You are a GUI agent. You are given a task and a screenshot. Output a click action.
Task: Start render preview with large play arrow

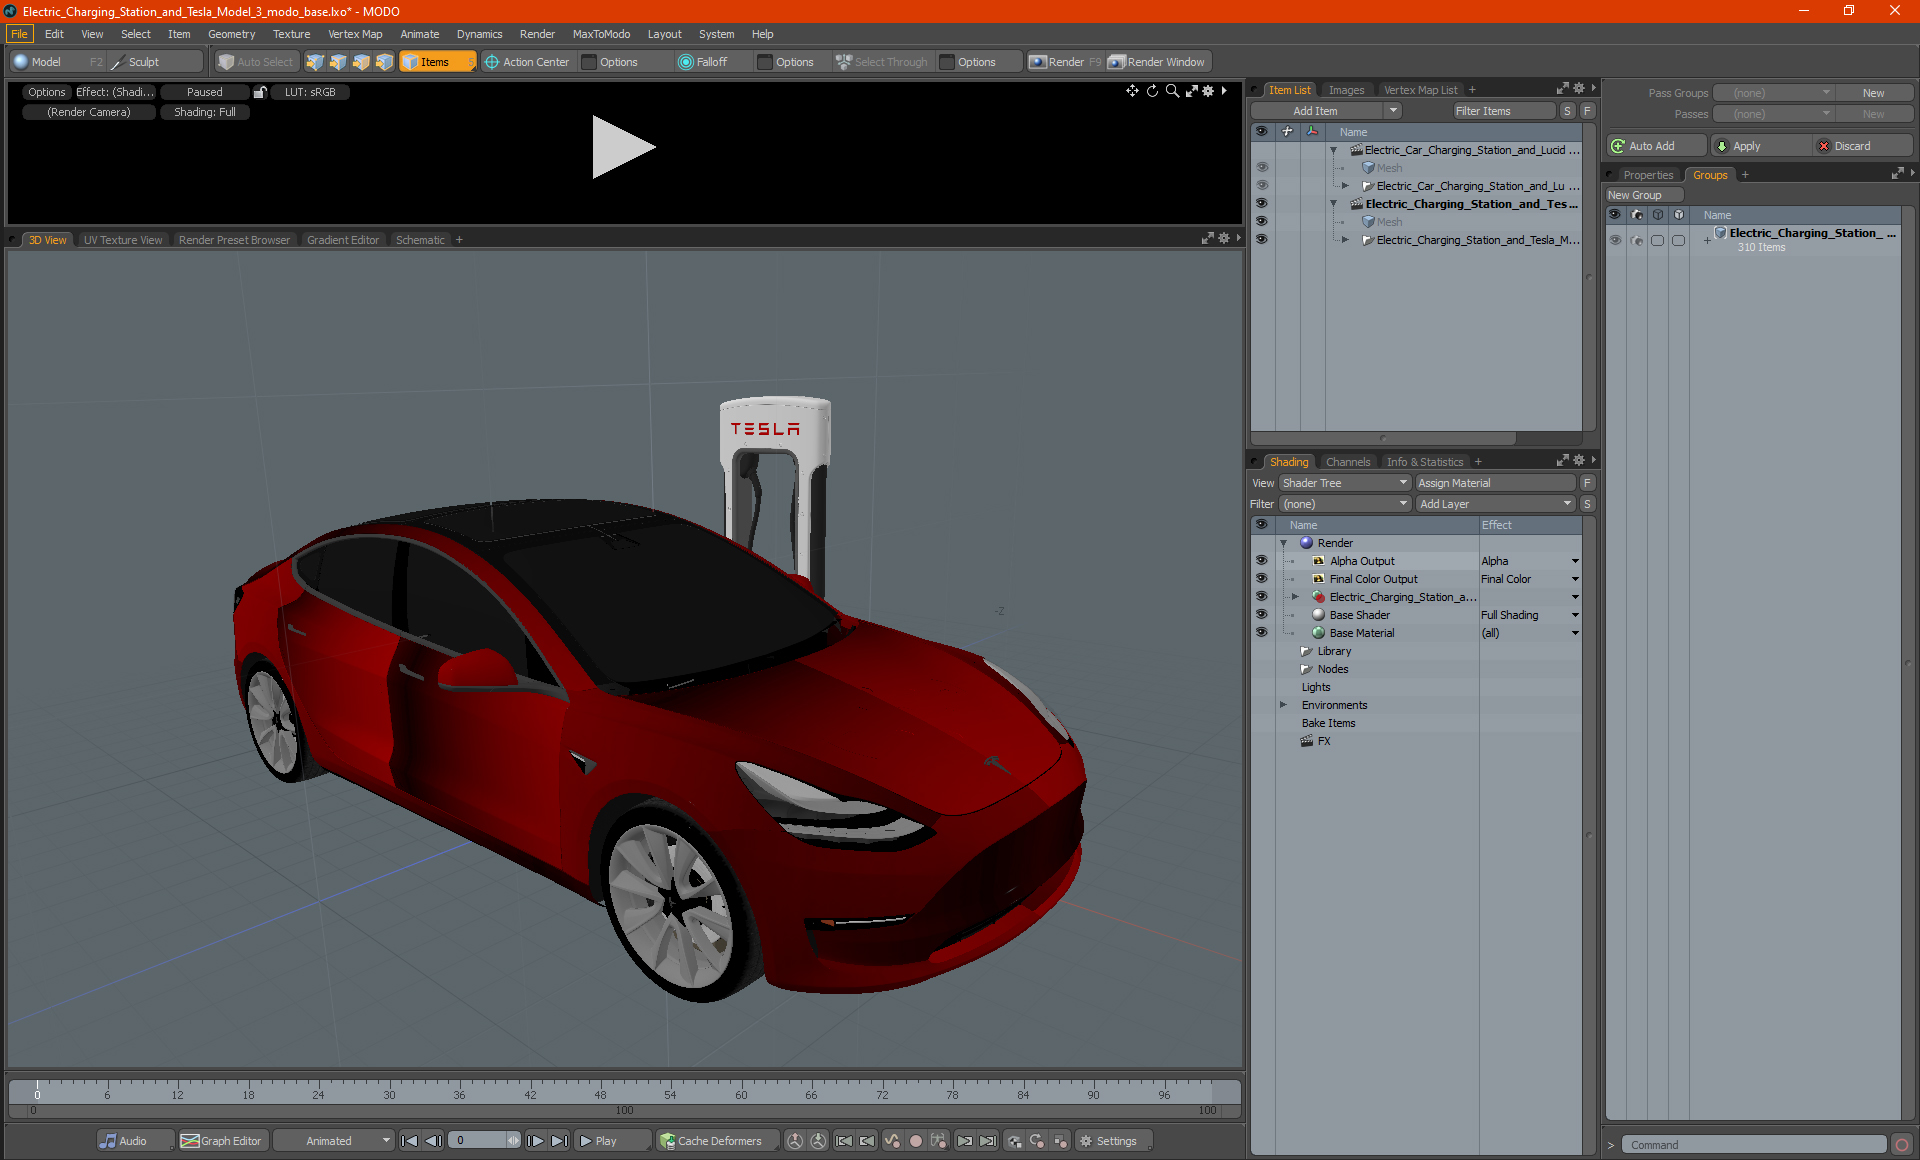pos(622,147)
